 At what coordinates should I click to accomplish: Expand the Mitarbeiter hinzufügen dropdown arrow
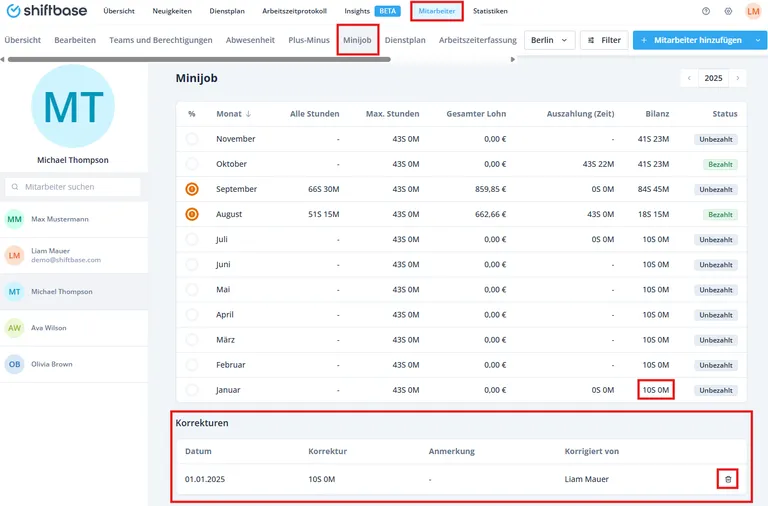pyautogui.click(x=758, y=40)
